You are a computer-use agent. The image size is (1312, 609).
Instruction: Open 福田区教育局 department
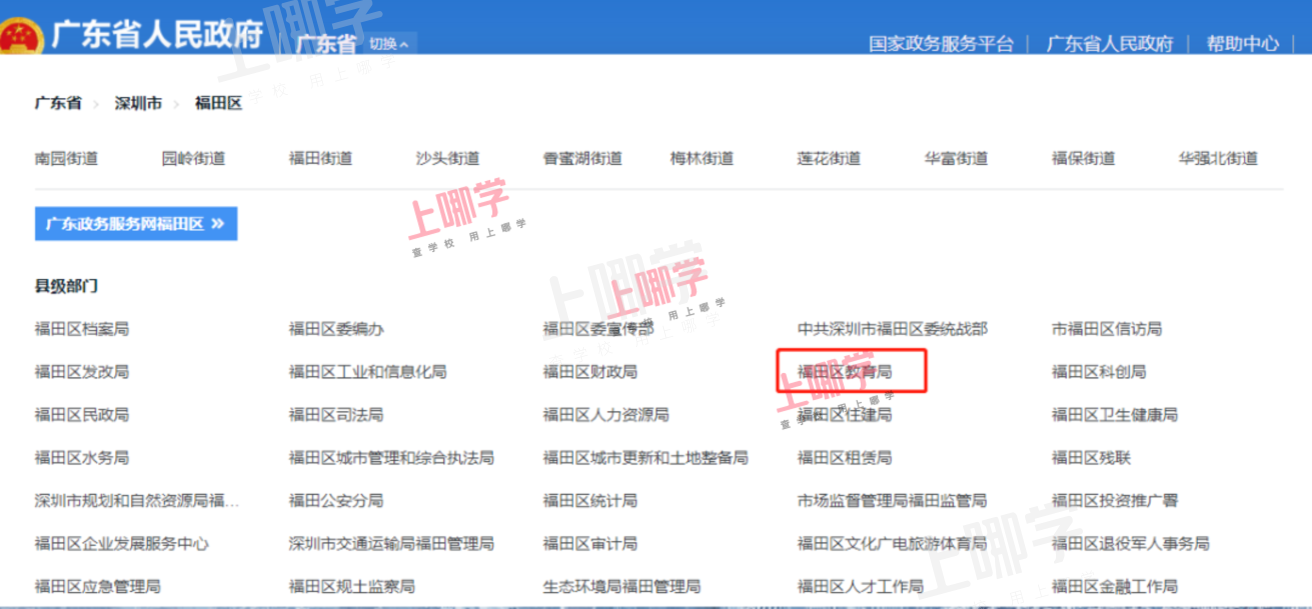(x=844, y=372)
